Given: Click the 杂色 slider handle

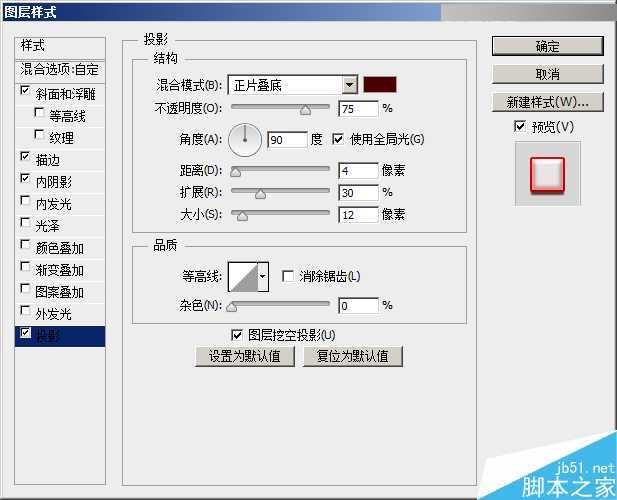Looking at the screenshot, I should pos(231,307).
